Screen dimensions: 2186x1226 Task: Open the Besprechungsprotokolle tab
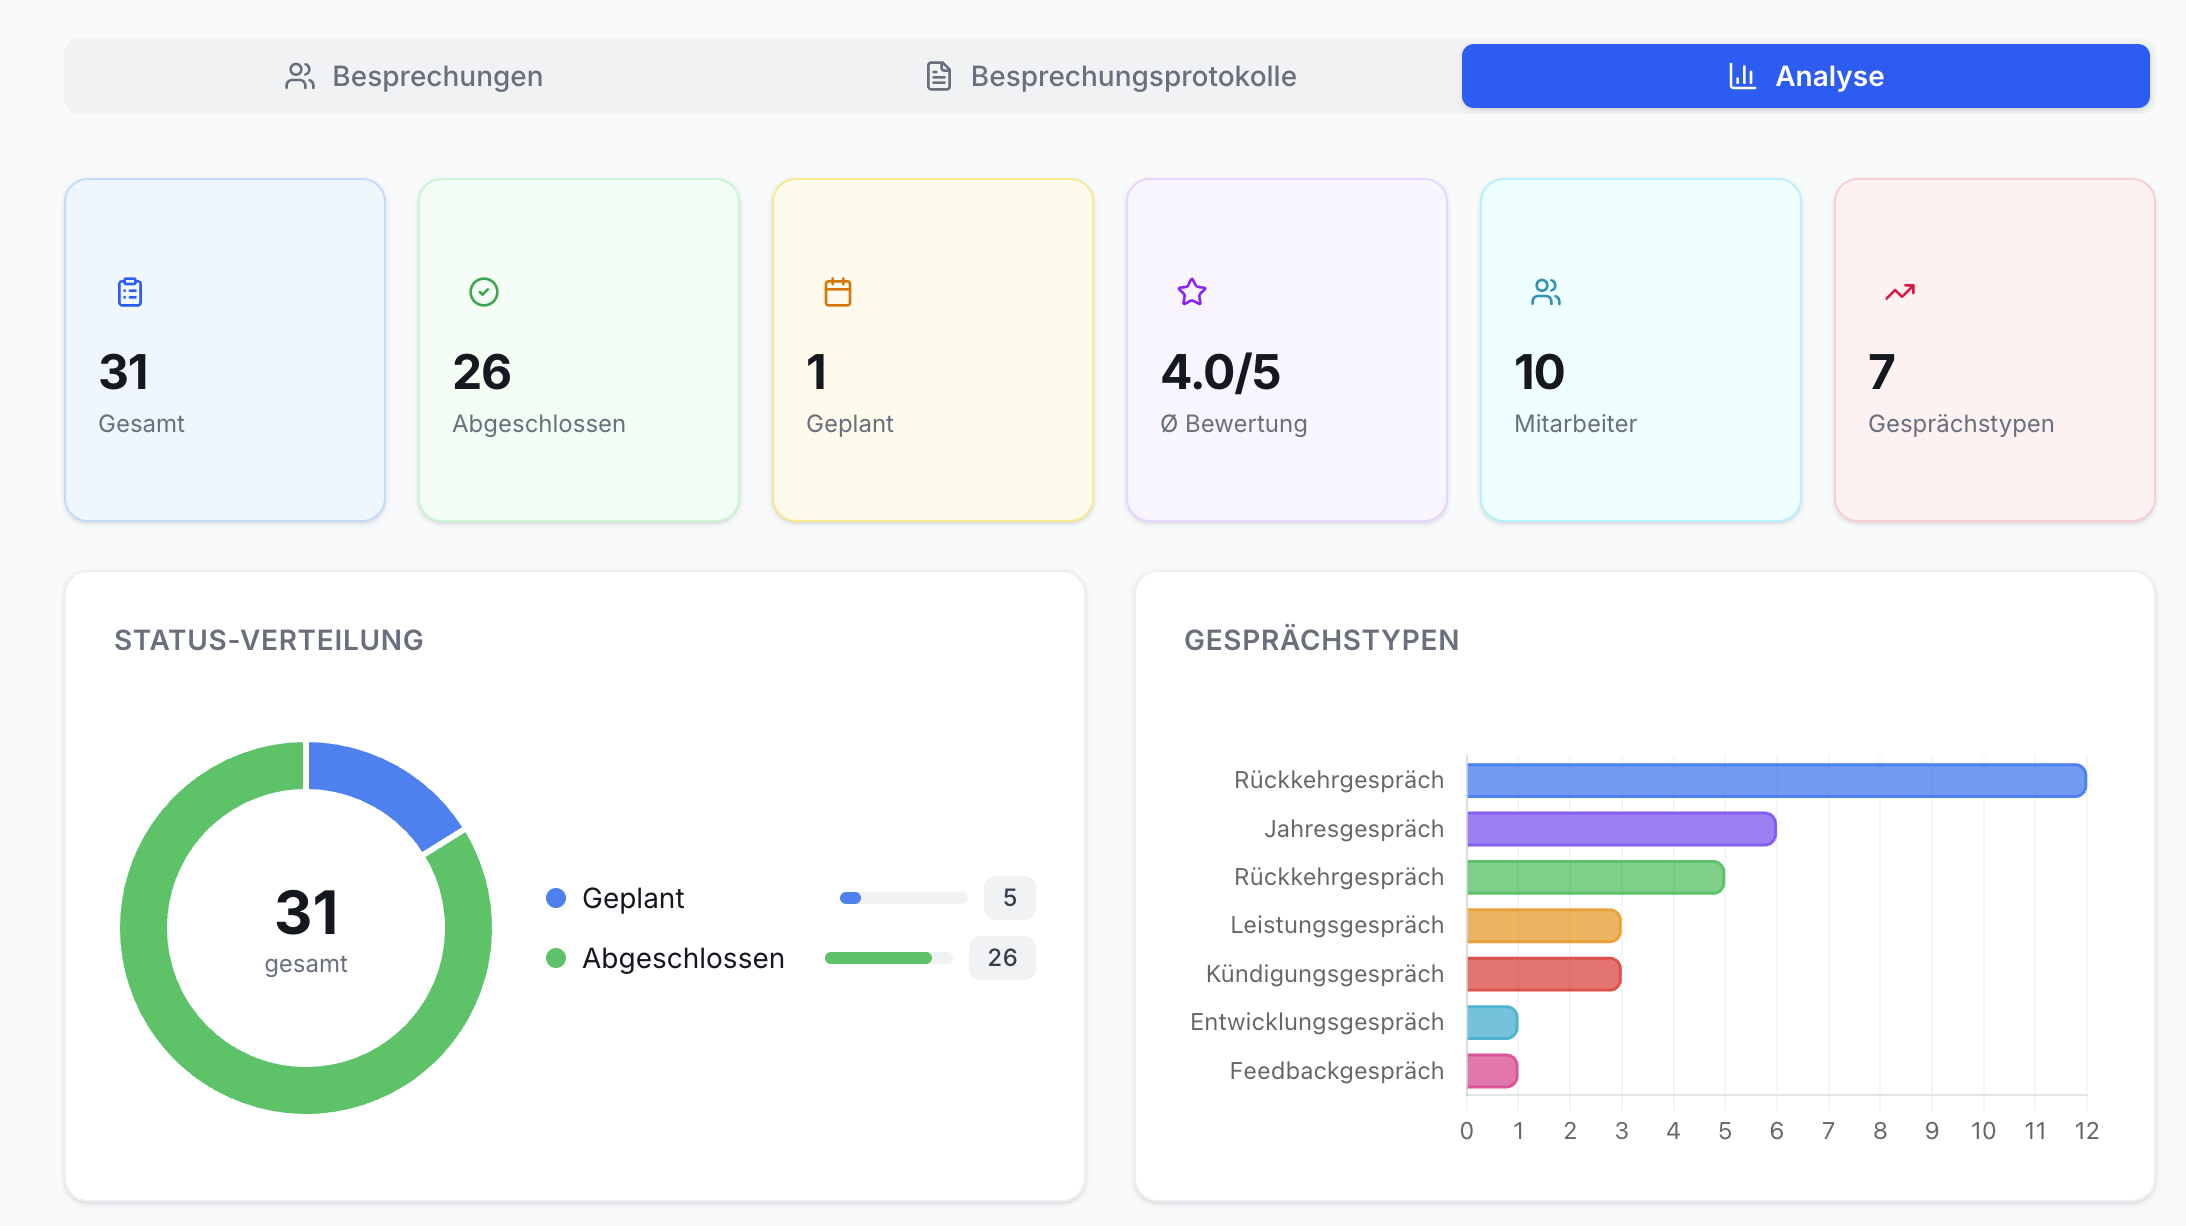click(x=1110, y=76)
